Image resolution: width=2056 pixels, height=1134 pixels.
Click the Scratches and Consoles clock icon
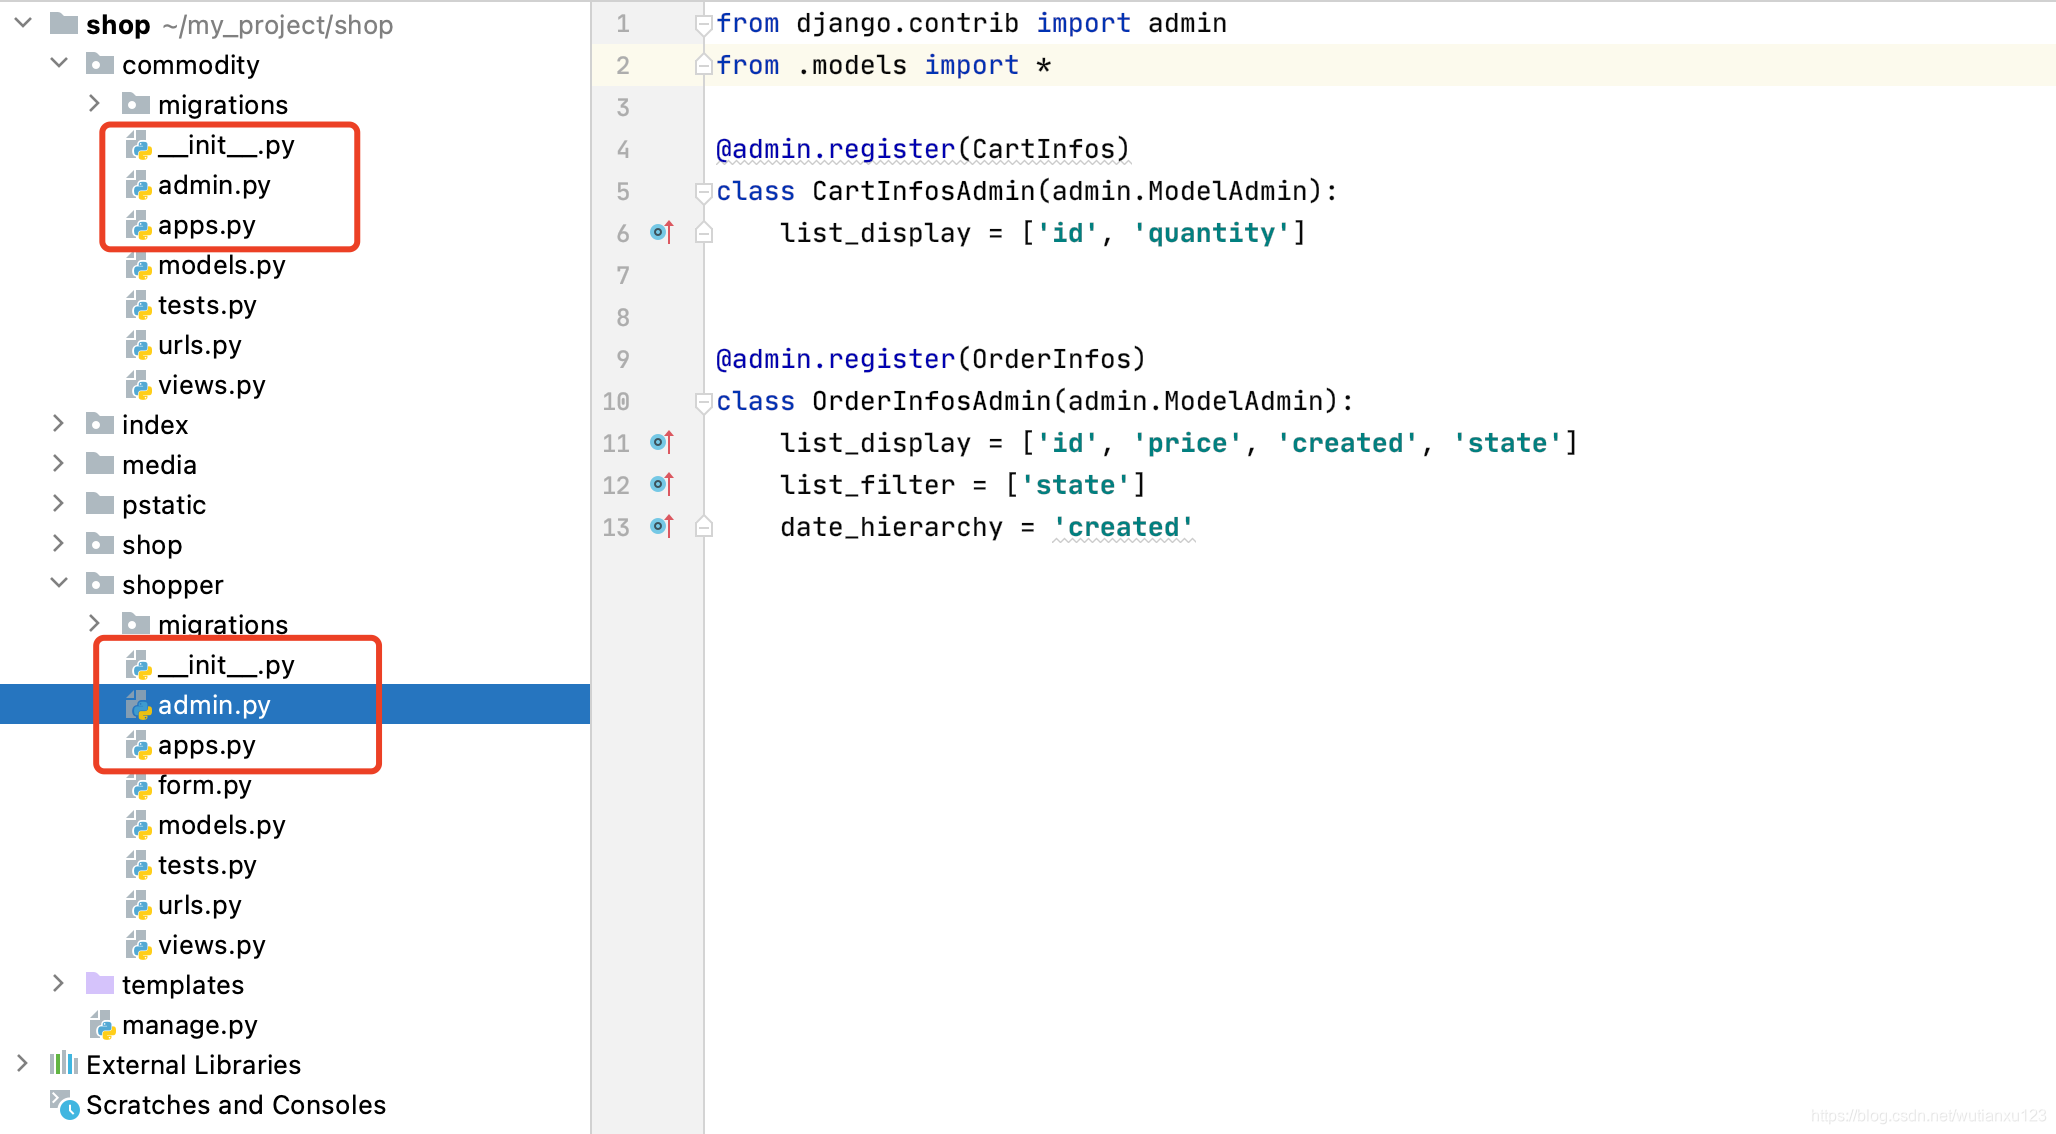point(65,1105)
